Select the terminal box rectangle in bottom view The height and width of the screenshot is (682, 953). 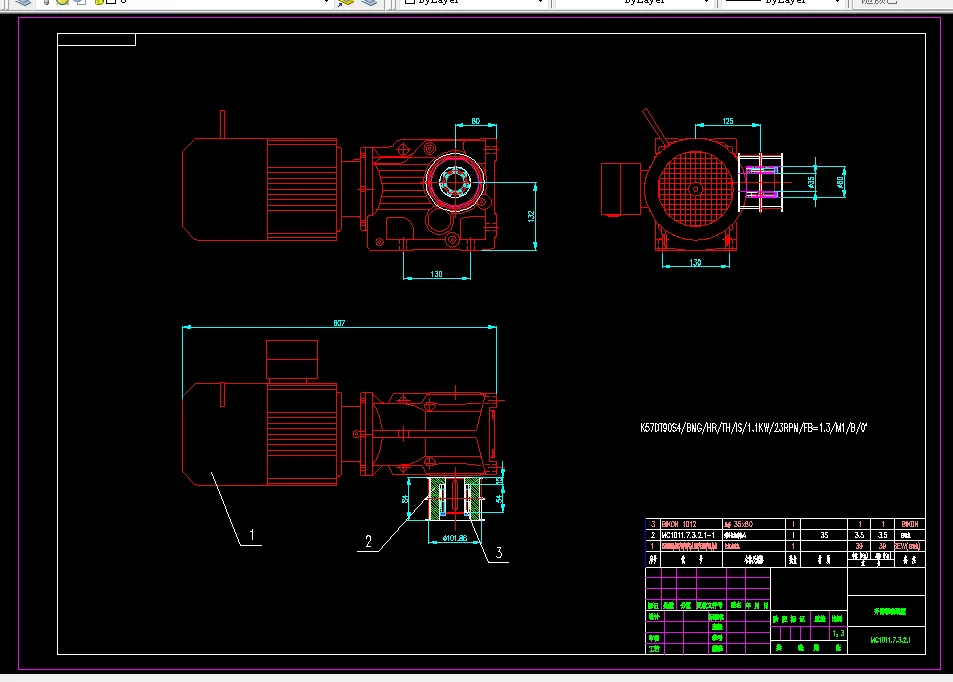pyautogui.click(x=292, y=360)
